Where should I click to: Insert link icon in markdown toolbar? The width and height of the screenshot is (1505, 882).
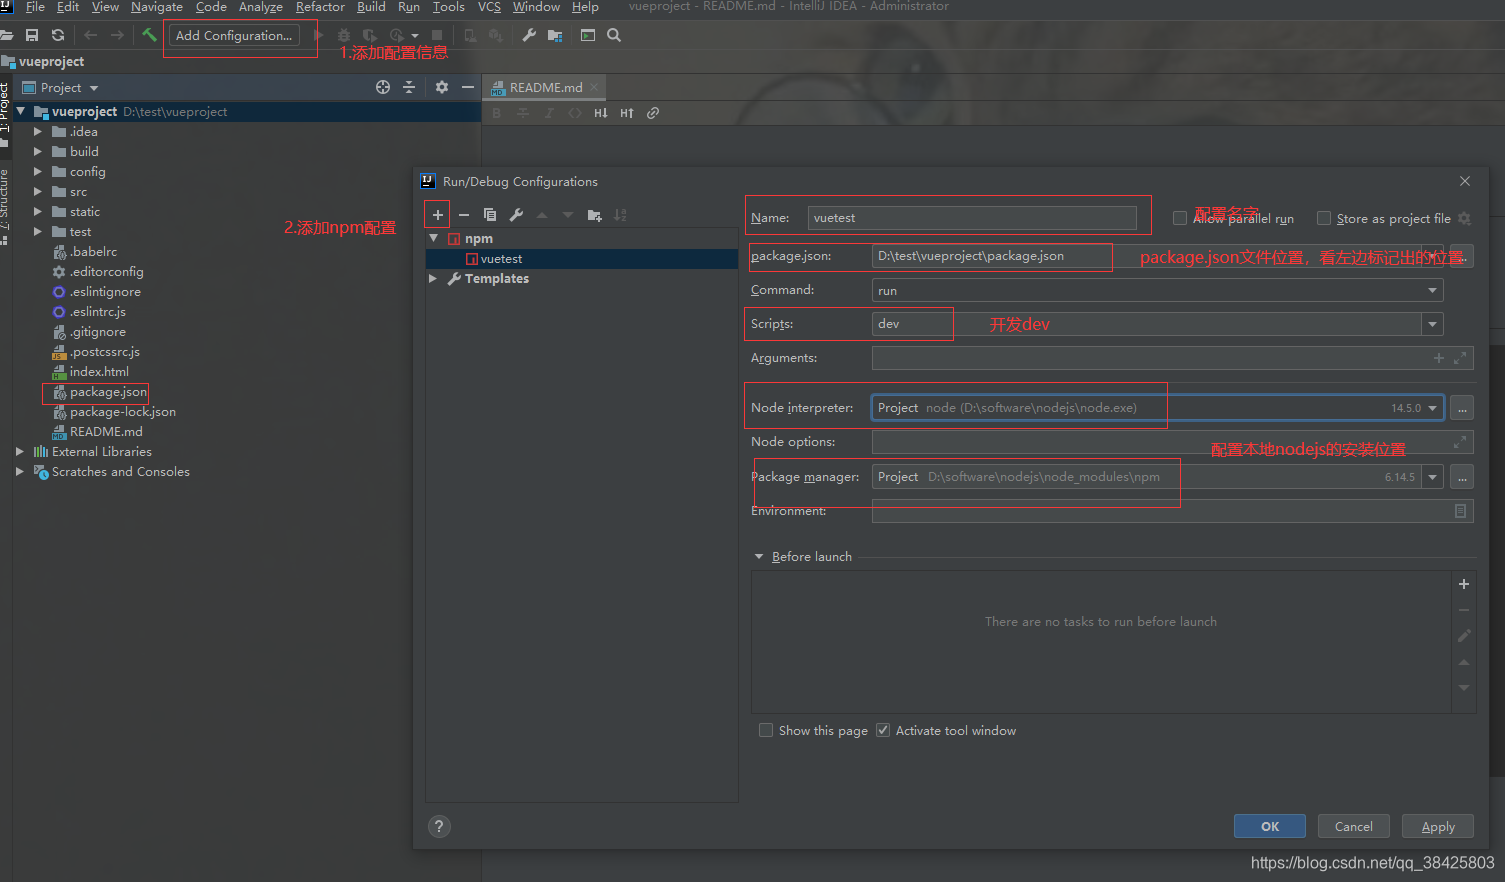coord(653,113)
